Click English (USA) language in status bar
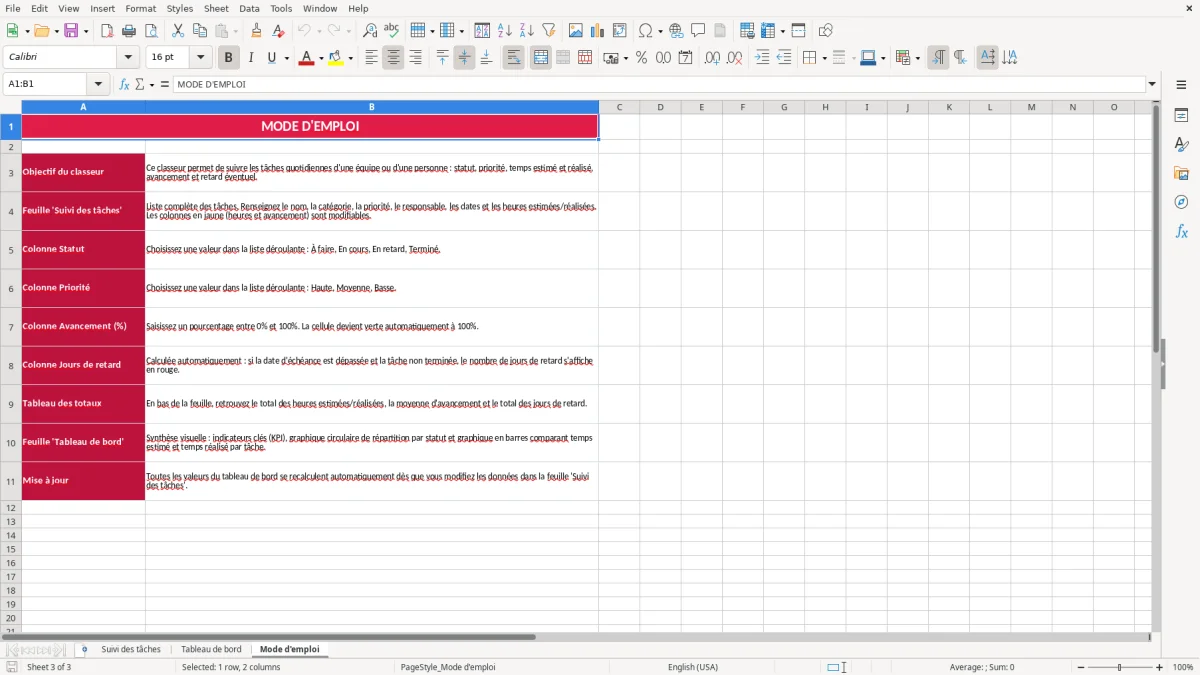The height and width of the screenshot is (675, 1200). pos(693,667)
